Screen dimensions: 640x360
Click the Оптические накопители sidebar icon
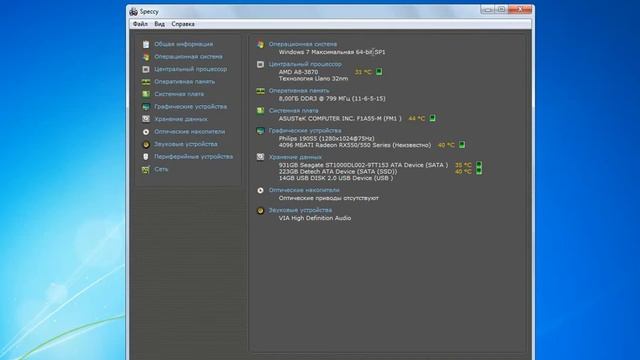(146, 132)
